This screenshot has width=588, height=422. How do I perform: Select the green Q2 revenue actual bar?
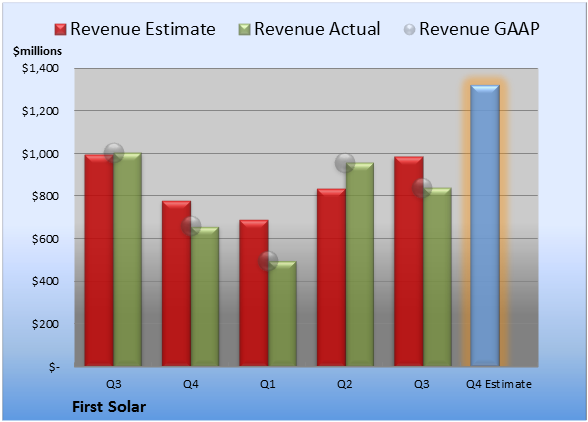(x=360, y=264)
